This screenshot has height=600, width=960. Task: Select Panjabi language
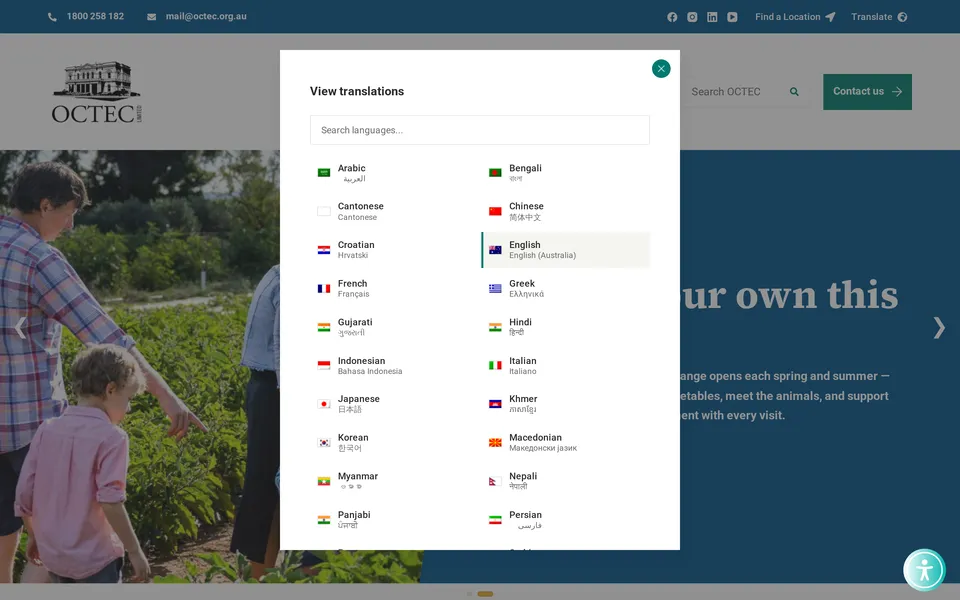pyautogui.click(x=396, y=519)
